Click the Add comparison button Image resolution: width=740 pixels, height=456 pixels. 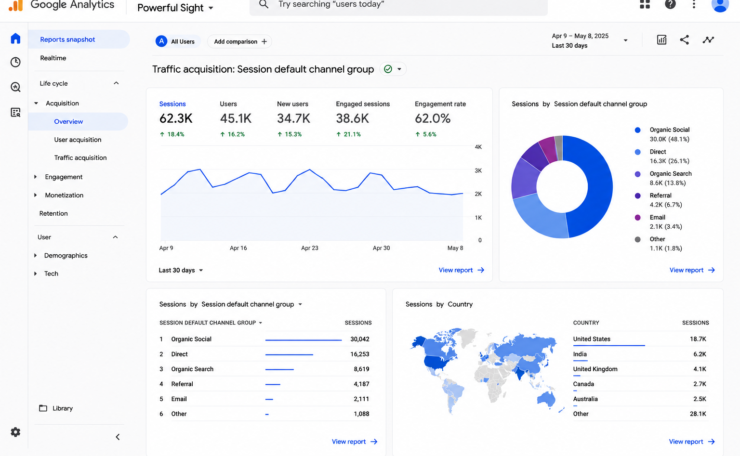coord(240,42)
